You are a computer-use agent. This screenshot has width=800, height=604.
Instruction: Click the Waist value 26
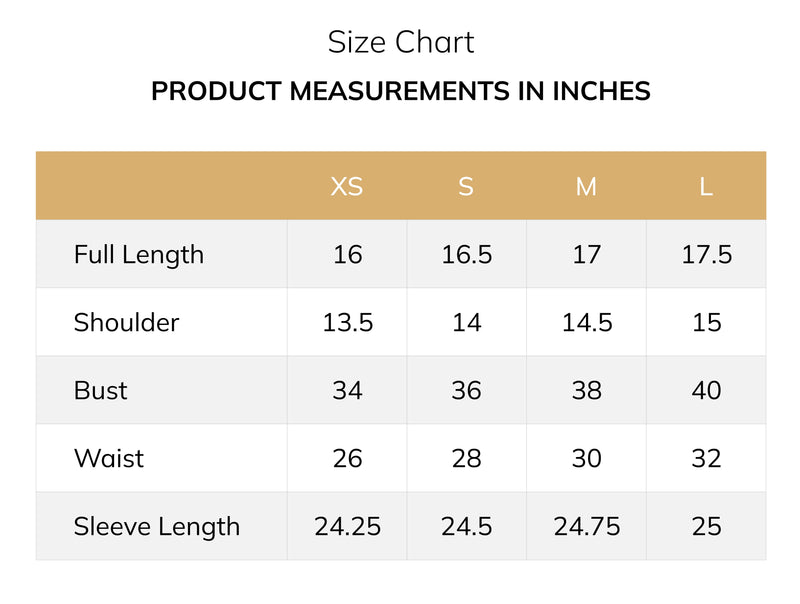(347, 458)
